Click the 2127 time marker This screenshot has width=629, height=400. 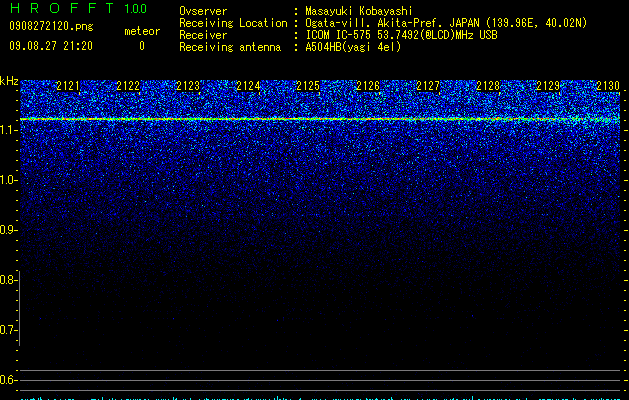[428, 86]
